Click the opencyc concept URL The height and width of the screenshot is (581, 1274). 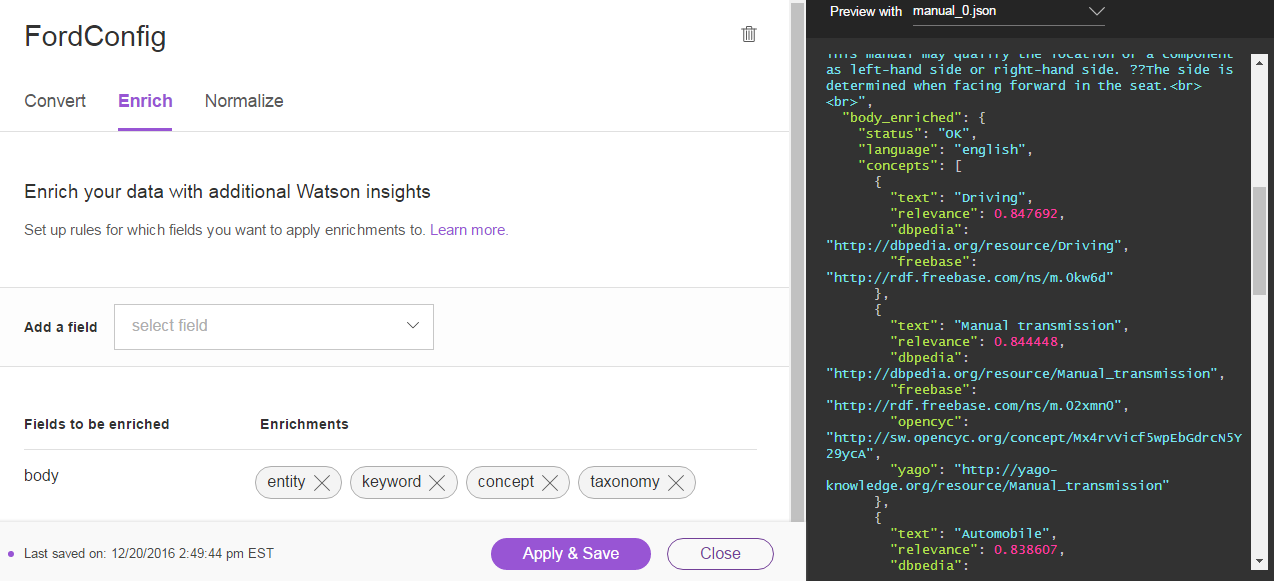[x=1034, y=445]
